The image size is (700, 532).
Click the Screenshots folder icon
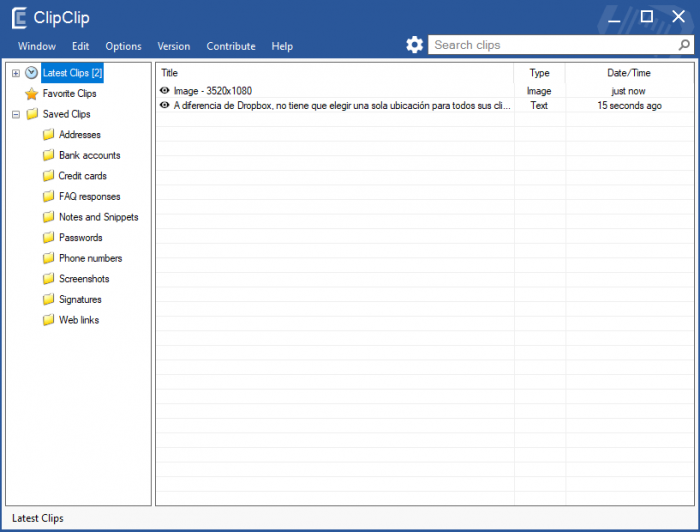point(48,278)
